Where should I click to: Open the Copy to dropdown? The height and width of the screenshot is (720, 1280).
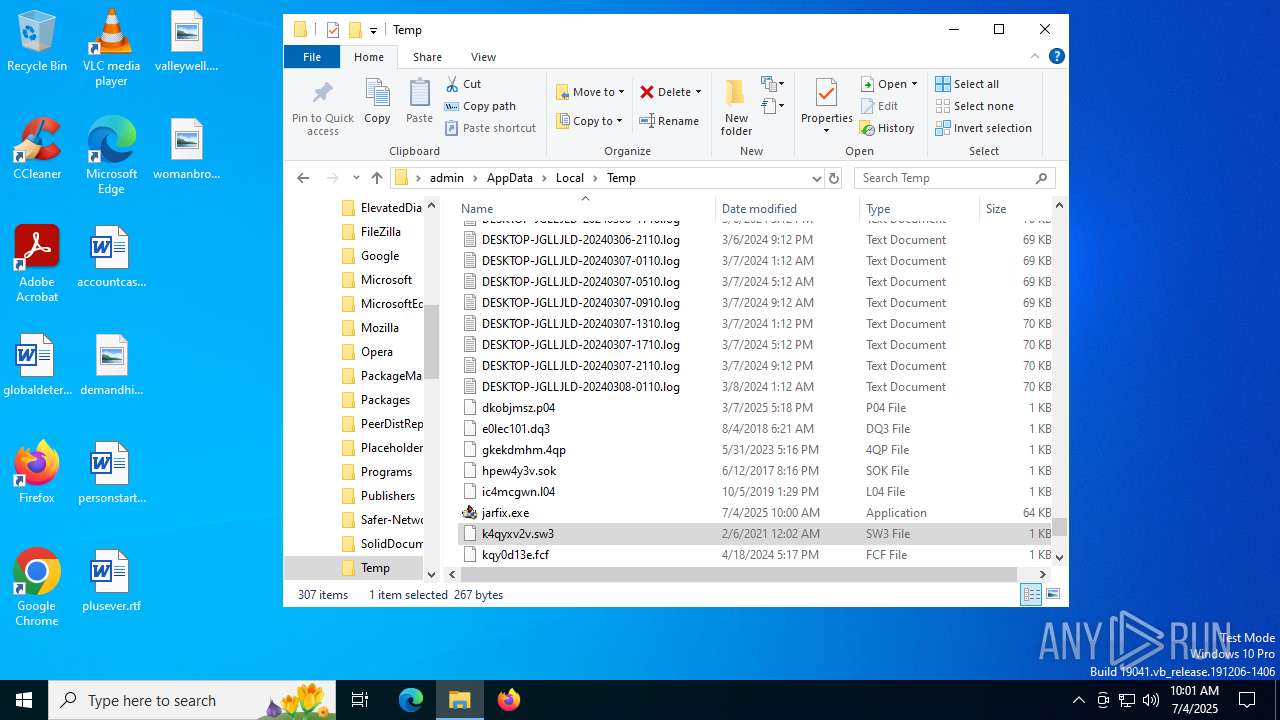click(x=590, y=121)
